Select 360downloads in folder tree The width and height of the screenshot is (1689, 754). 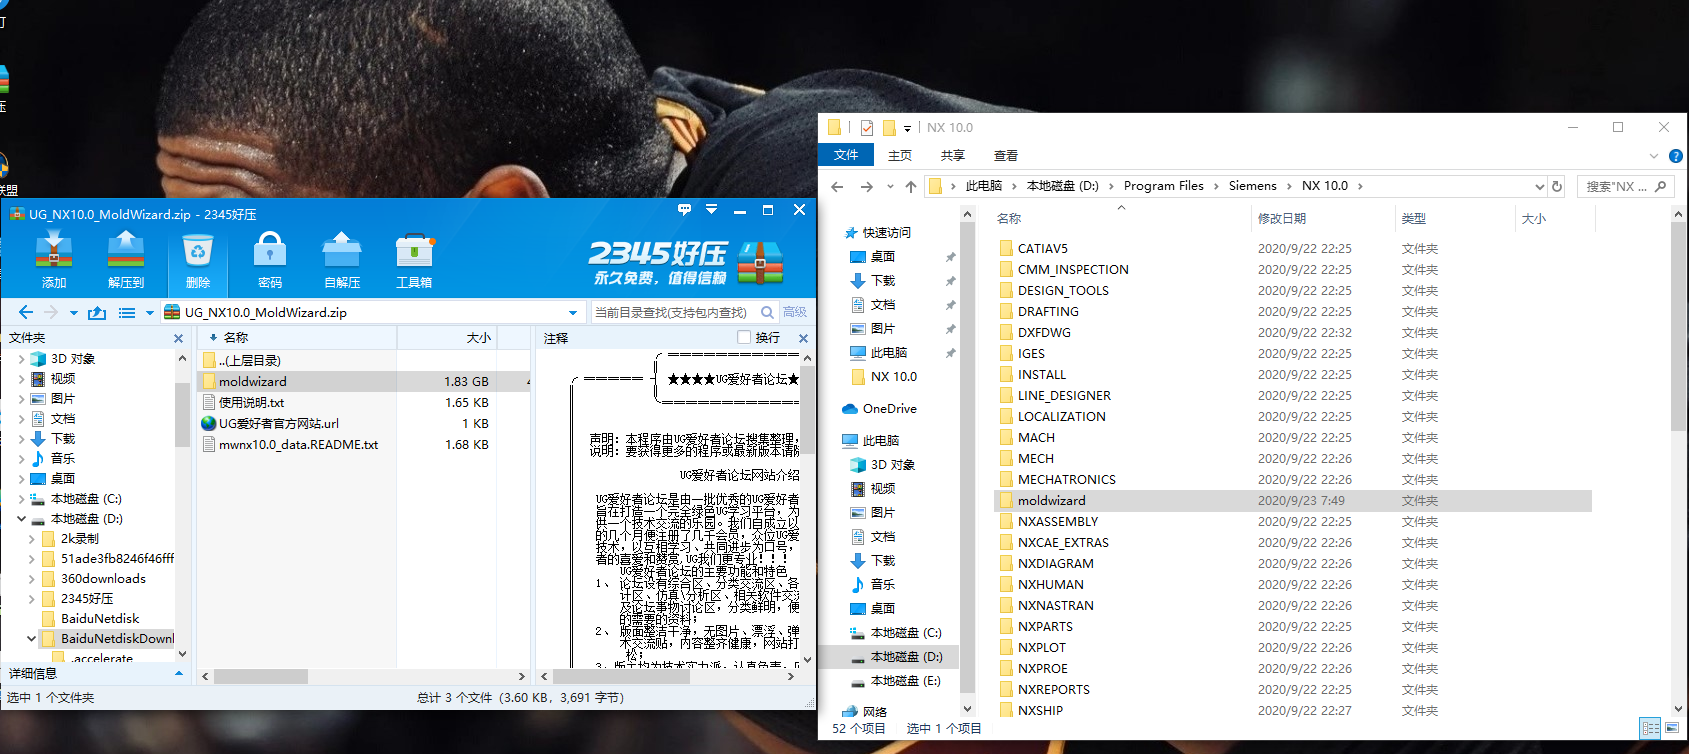[103, 579]
